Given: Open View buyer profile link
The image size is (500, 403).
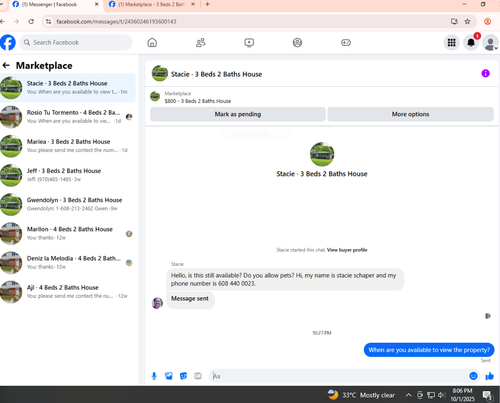Looking at the screenshot, I should click(347, 250).
